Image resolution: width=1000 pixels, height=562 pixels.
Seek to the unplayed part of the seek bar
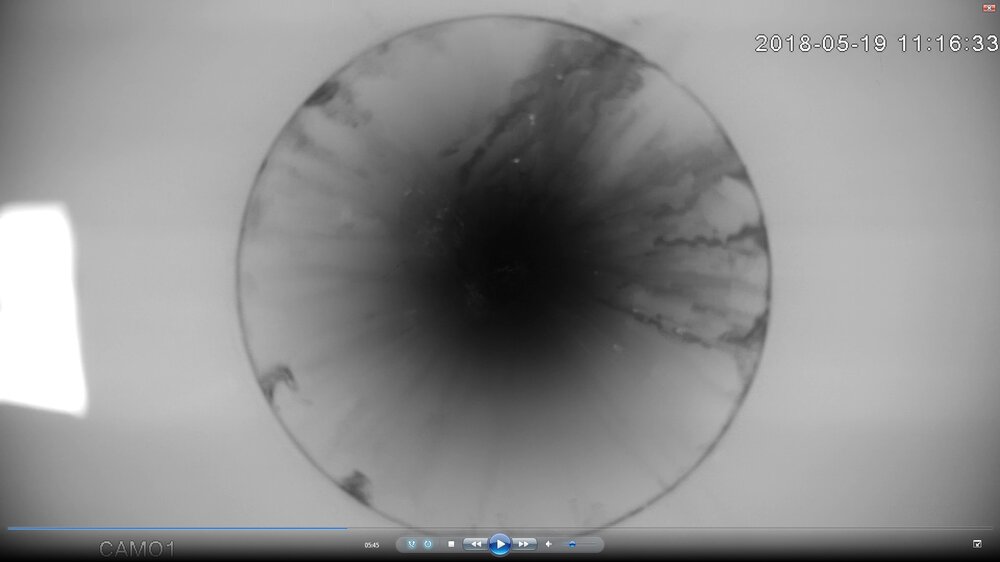(650, 528)
